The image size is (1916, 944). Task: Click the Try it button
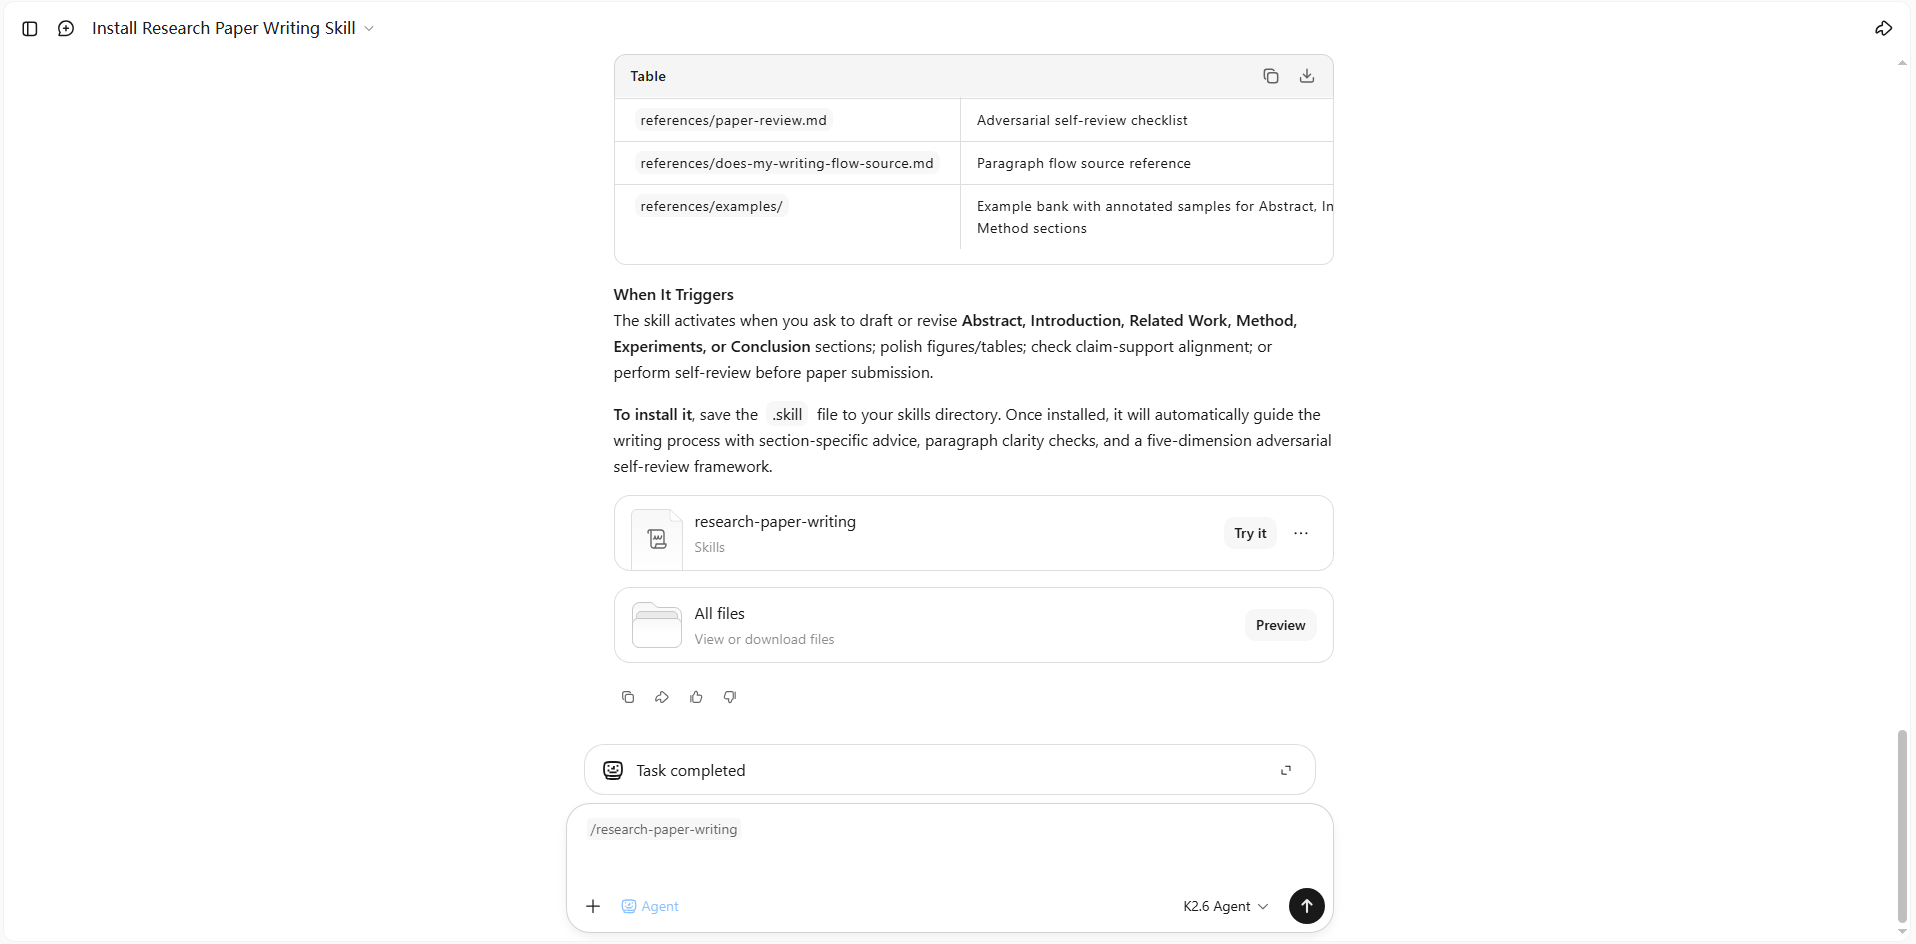(x=1250, y=533)
